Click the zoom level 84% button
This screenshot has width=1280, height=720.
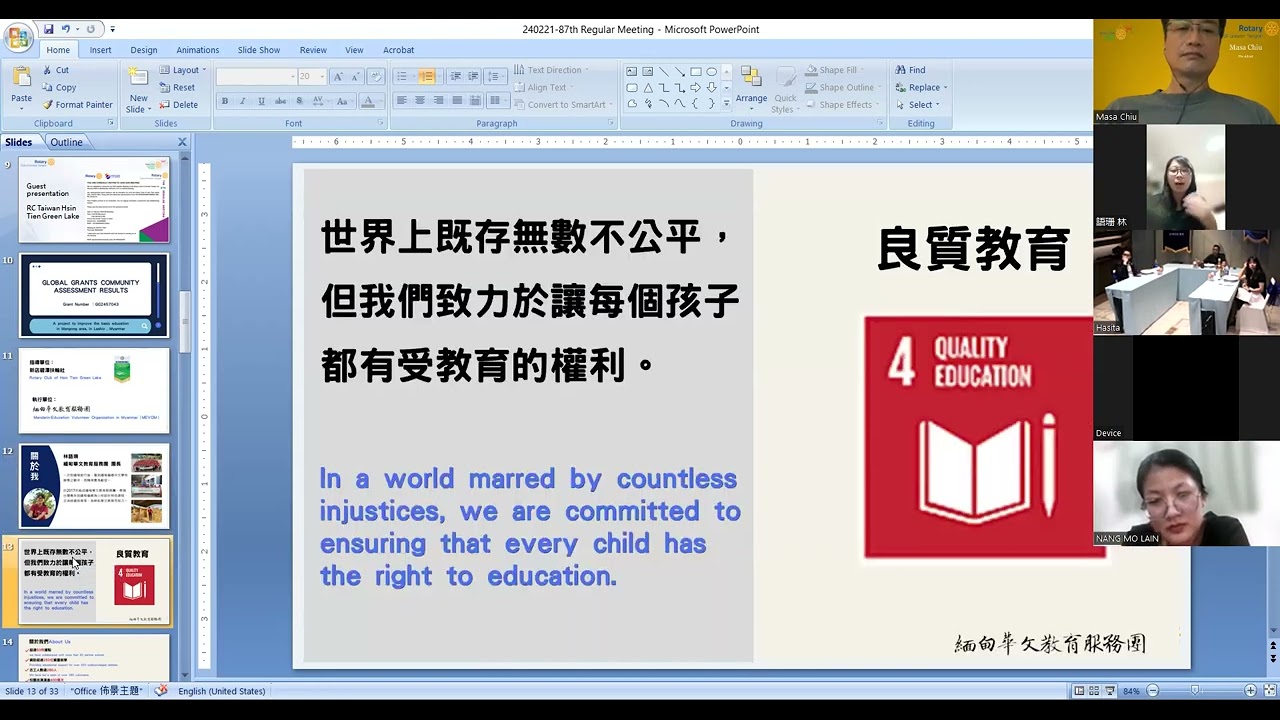pos(1131,691)
